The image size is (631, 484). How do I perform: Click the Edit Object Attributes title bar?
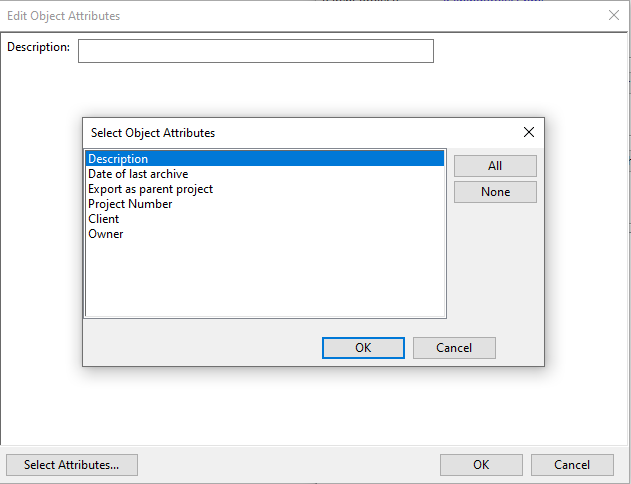click(300, 15)
